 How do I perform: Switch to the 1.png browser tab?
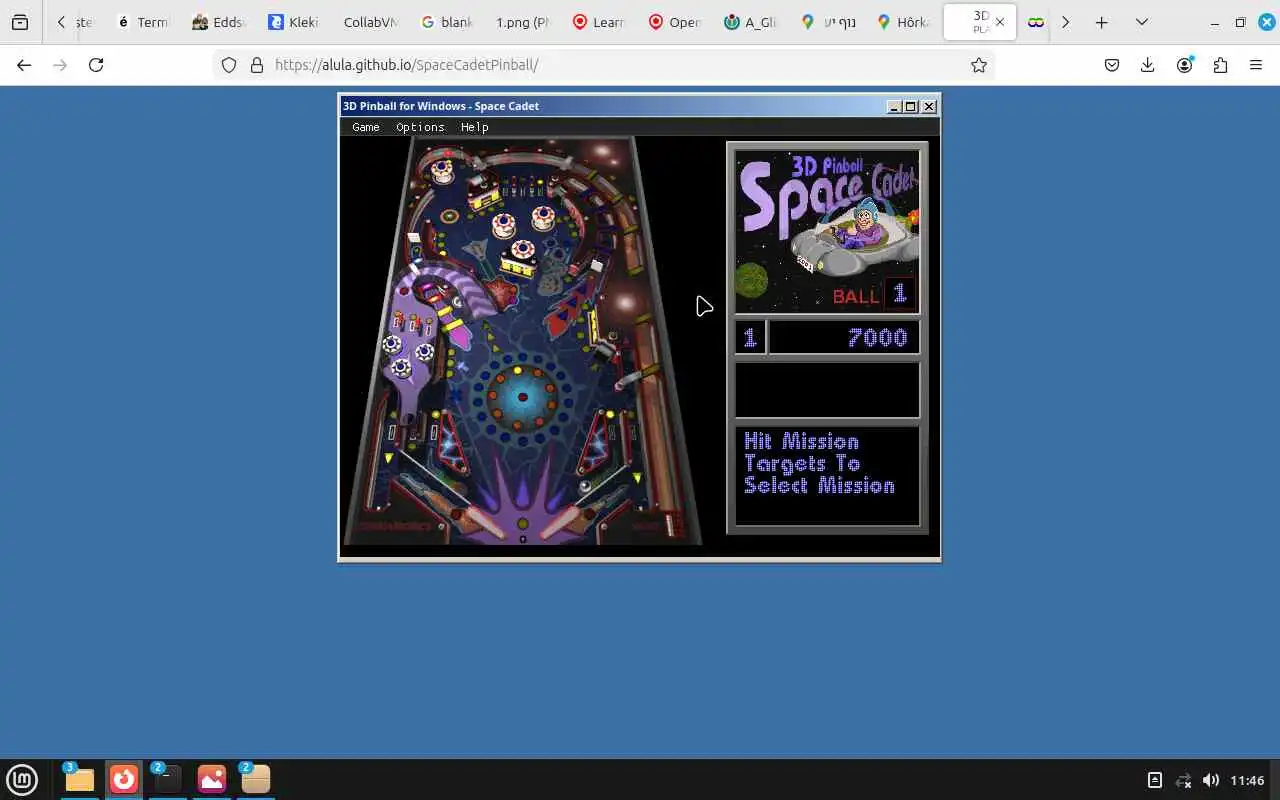(522, 22)
